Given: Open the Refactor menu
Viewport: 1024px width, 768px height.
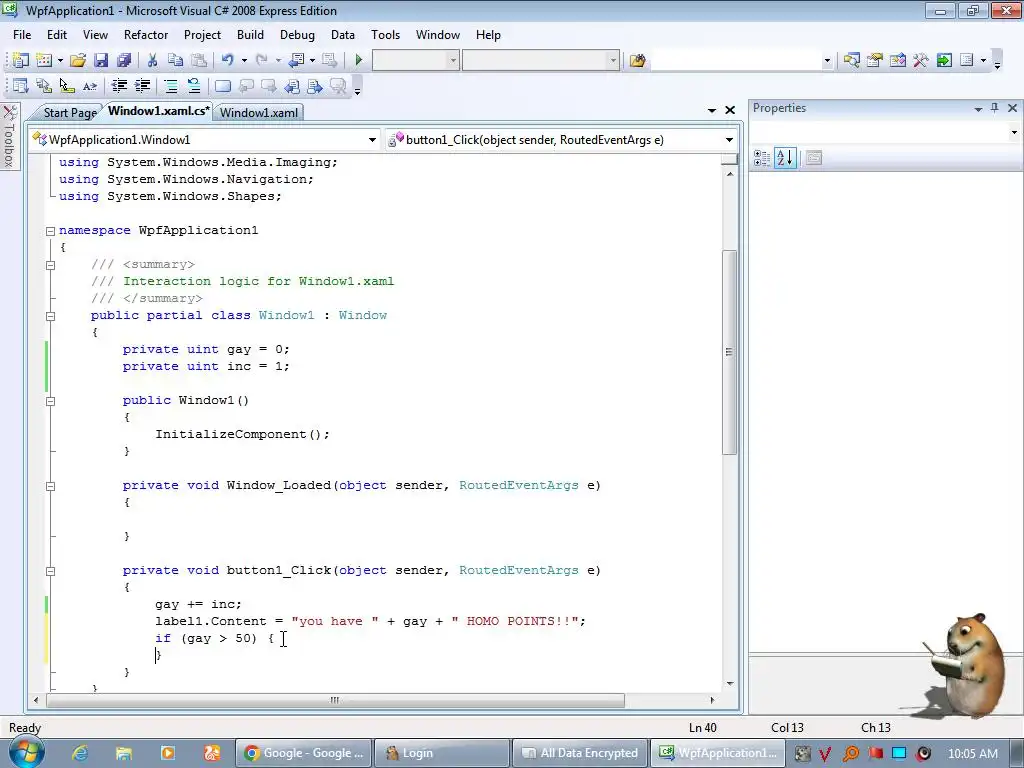Looking at the screenshot, I should pyautogui.click(x=146, y=35).
